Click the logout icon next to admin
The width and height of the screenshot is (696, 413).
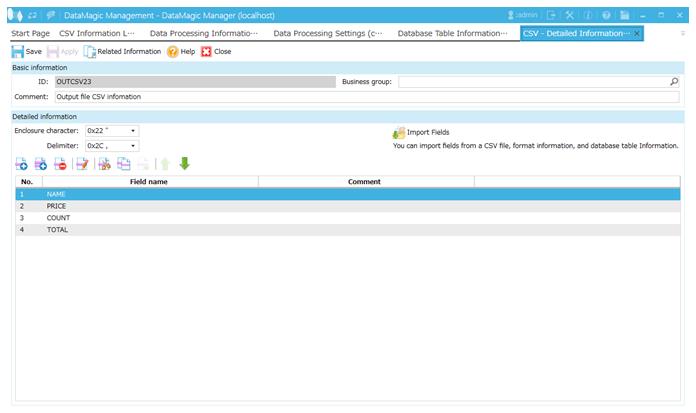pyautogui.click(x=551, y=15)
